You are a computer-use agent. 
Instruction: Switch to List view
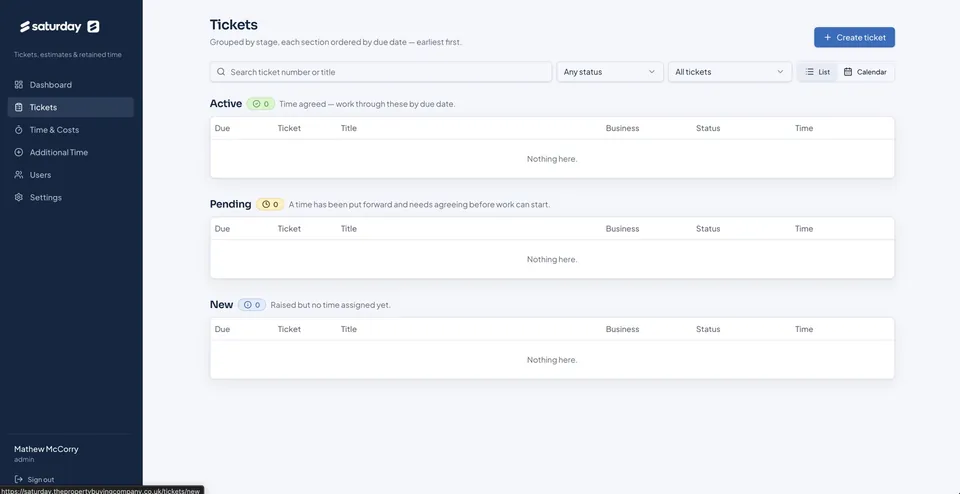817,72
